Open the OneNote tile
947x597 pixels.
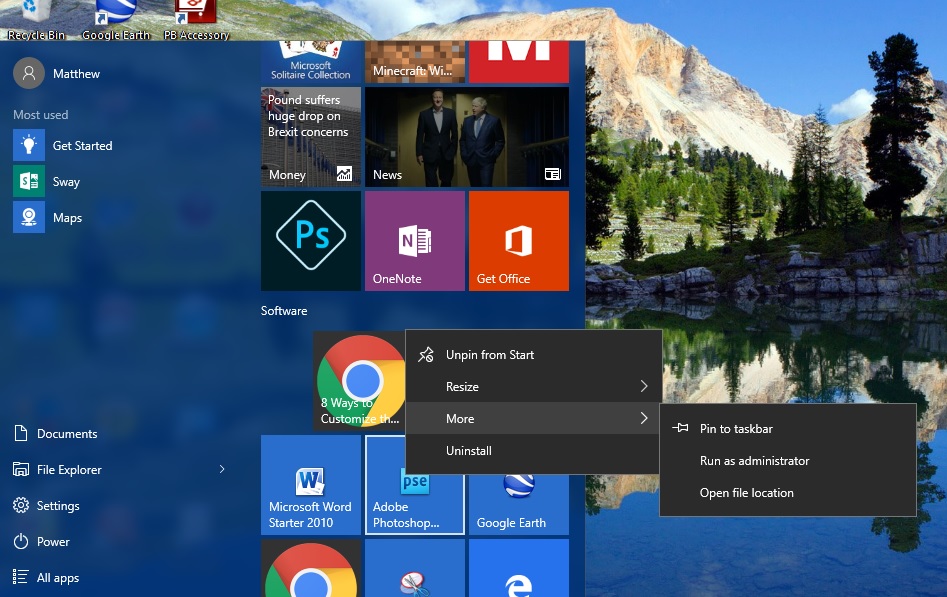(414, 240)
